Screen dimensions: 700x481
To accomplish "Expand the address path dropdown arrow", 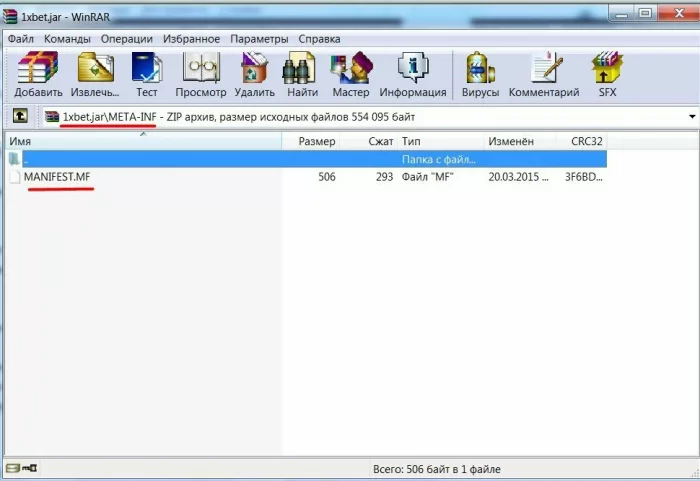I will [x=691, y=117].
